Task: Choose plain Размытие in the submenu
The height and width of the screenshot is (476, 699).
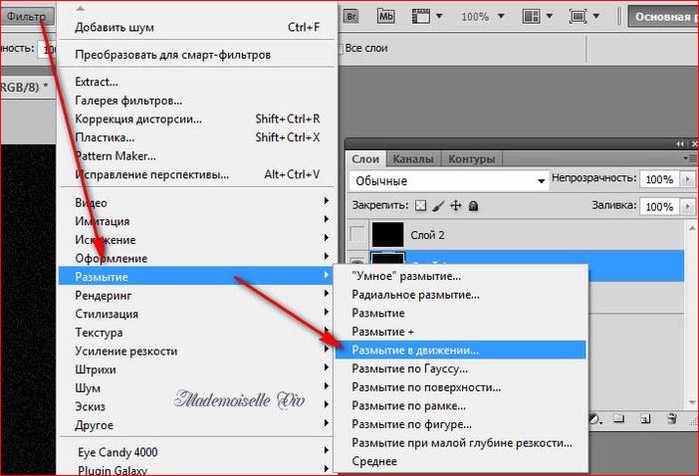Action: 461,313
